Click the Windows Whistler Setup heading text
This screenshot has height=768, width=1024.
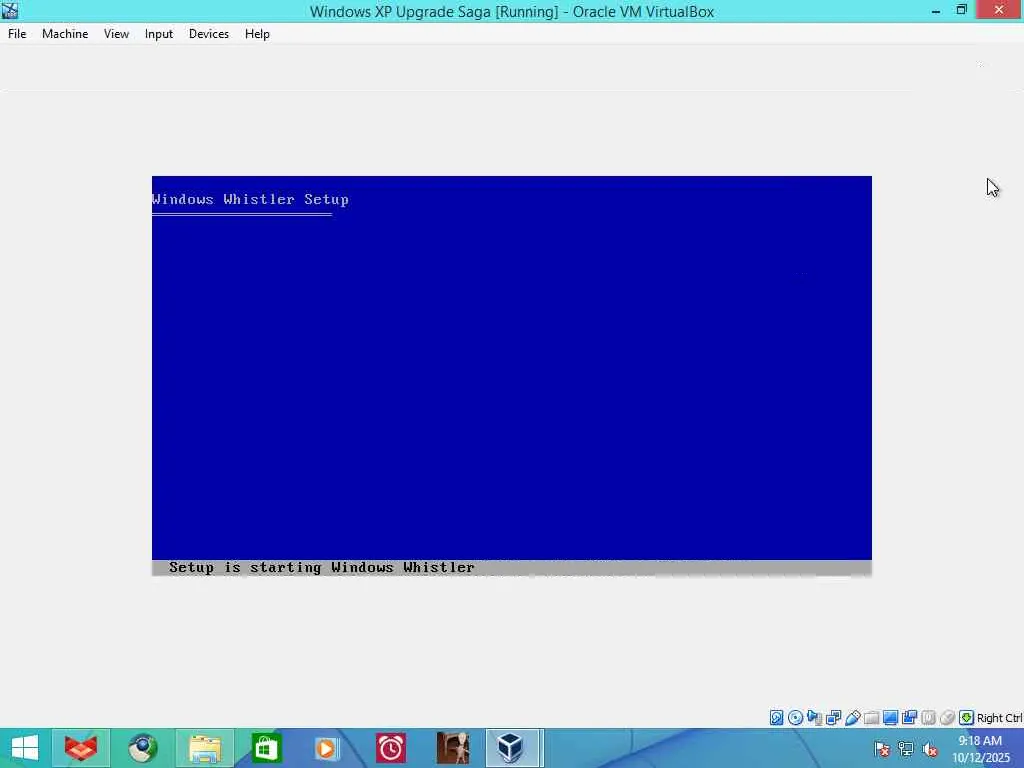pos(250,199)
